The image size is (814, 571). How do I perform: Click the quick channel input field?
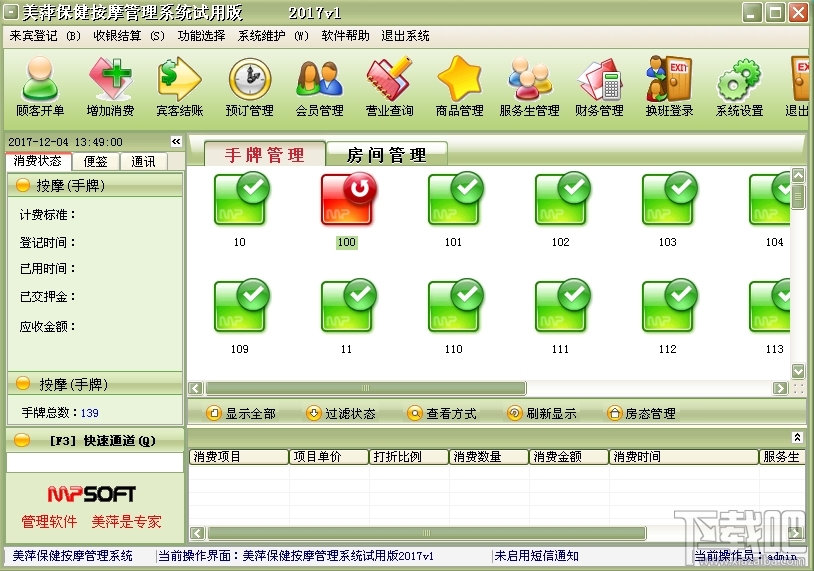tap(95, 463)
